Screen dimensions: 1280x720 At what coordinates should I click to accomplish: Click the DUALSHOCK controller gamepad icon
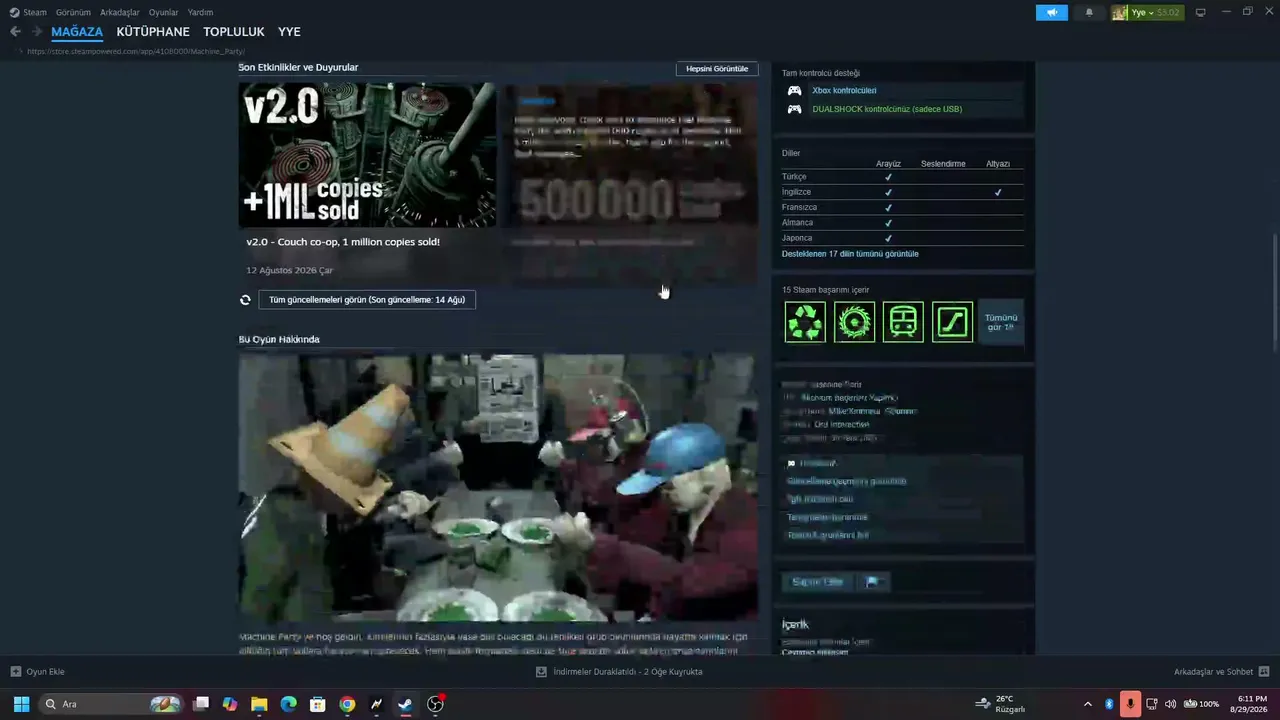(x=794, y=109)
